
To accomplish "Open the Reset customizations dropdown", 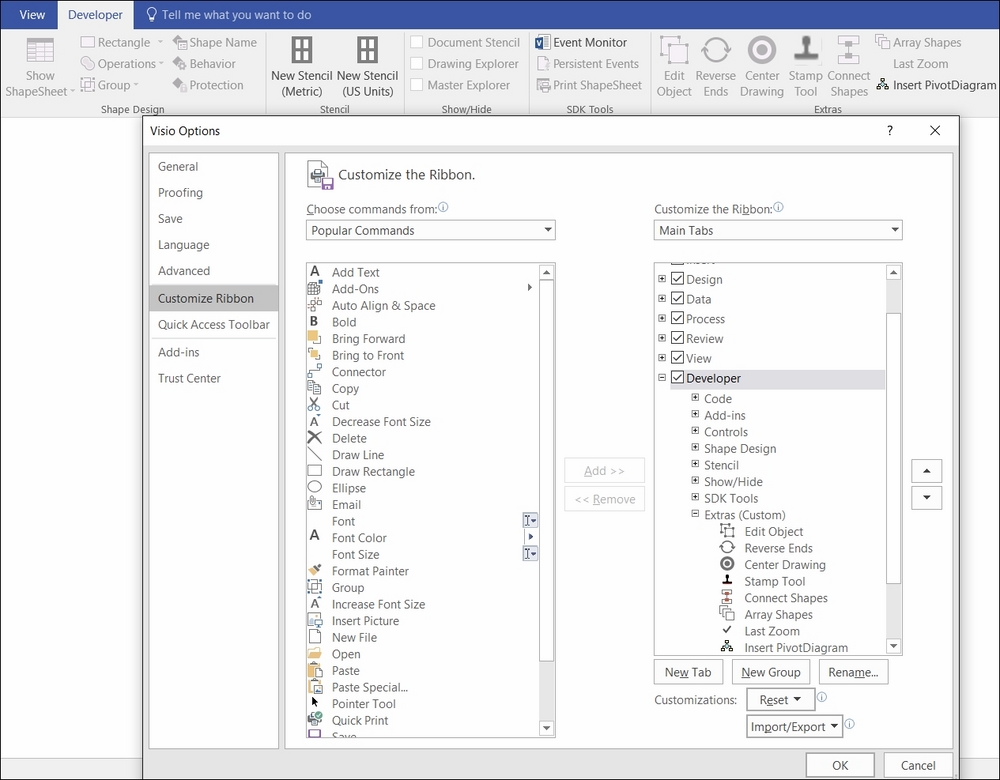I will point(780,700).
